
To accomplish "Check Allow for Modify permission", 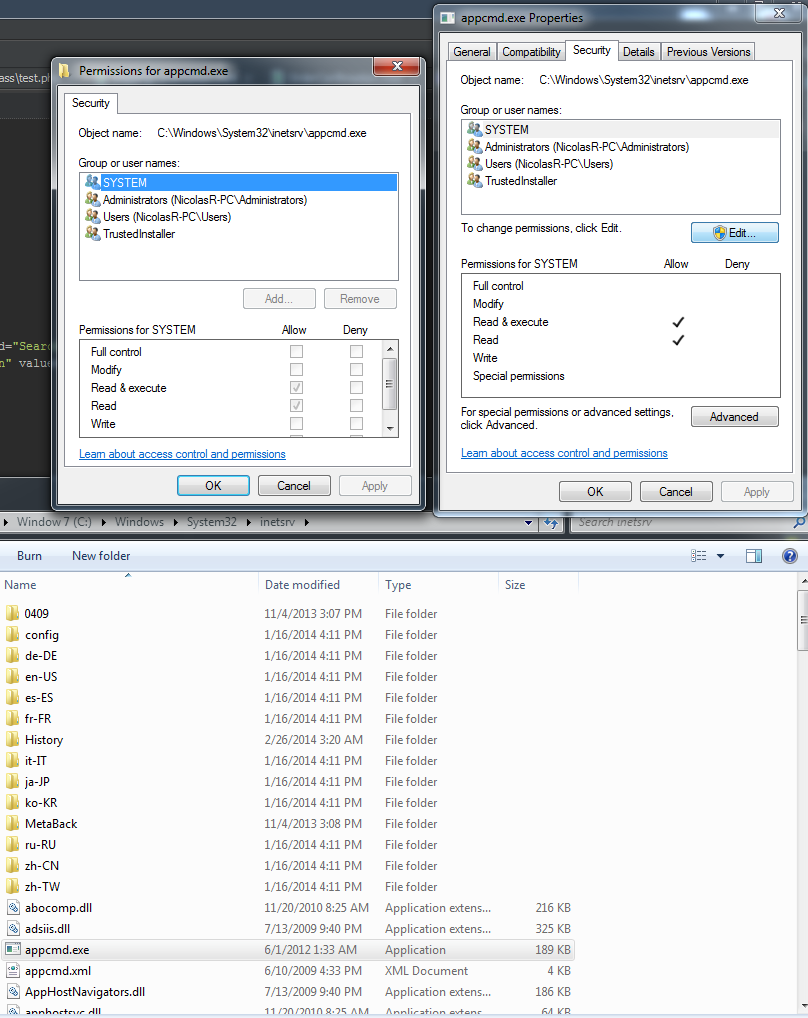I will tap(297, 369).
